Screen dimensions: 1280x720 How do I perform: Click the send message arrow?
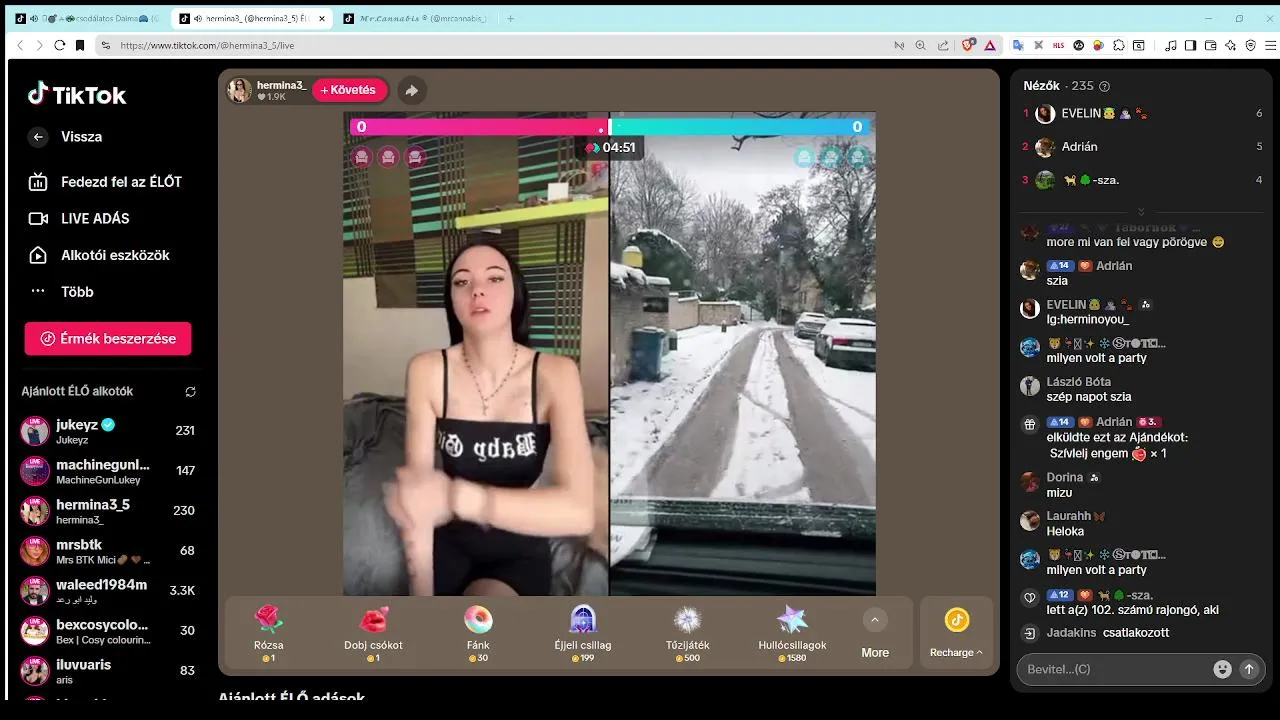point(1249,670)
